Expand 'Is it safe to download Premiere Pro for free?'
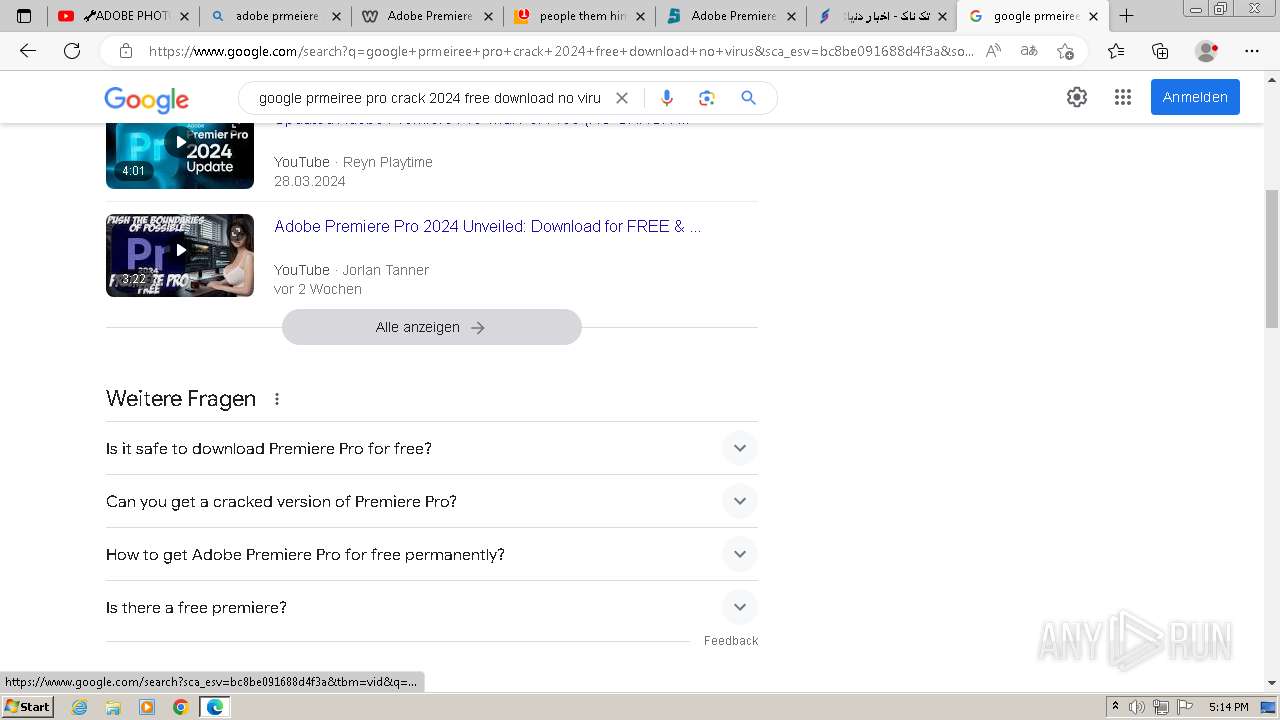 coord(432,448)
